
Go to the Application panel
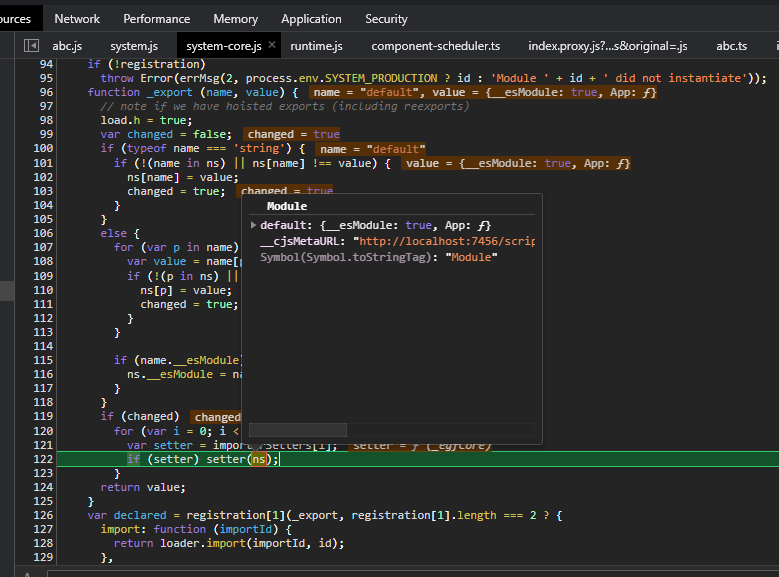point(311,18)
